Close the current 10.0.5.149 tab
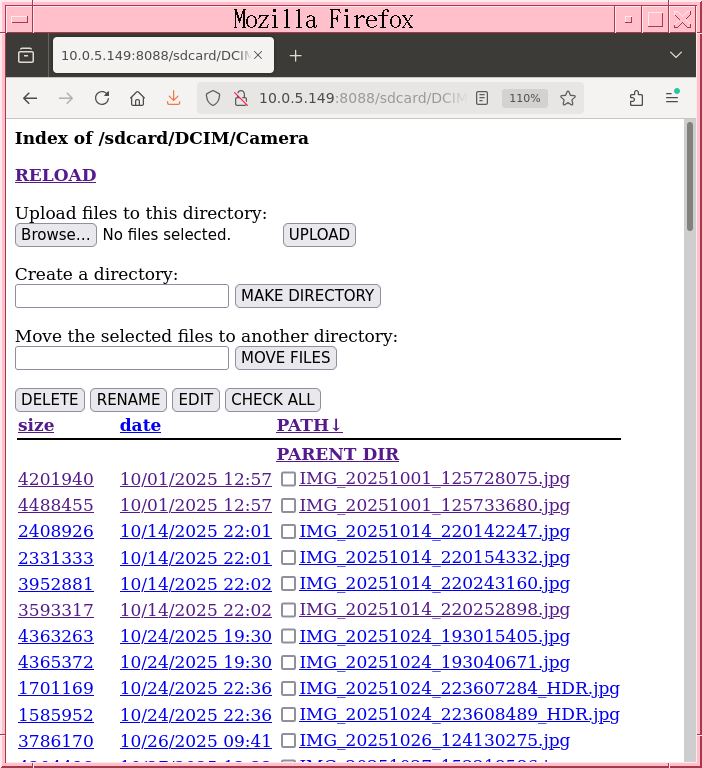Viewport: 702px width, 768px height. tap(259, 56)
